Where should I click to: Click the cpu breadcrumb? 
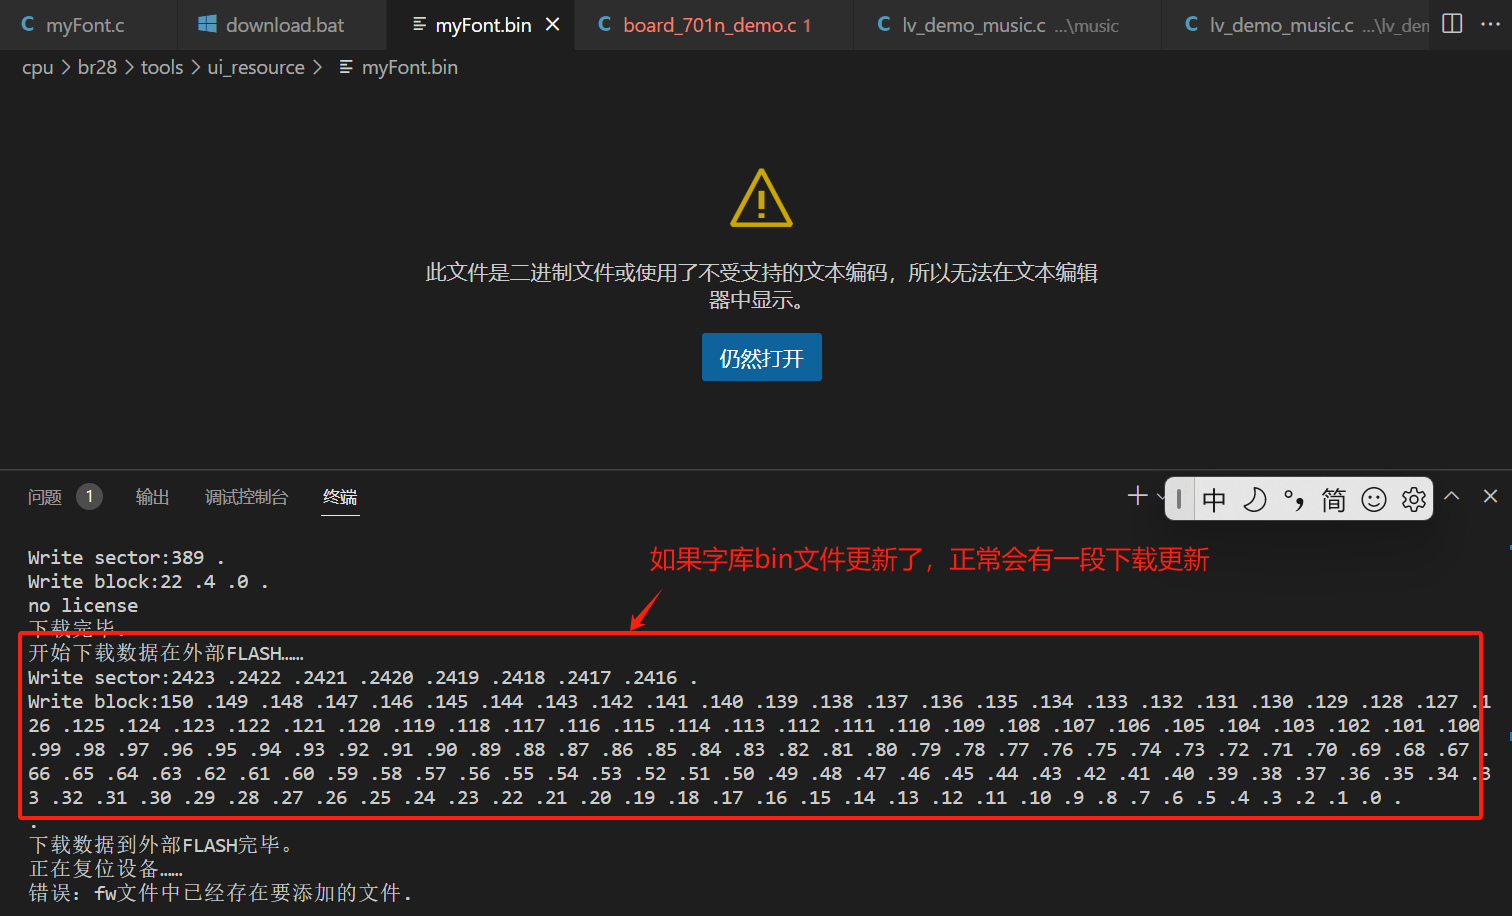[x=38, y=67]
